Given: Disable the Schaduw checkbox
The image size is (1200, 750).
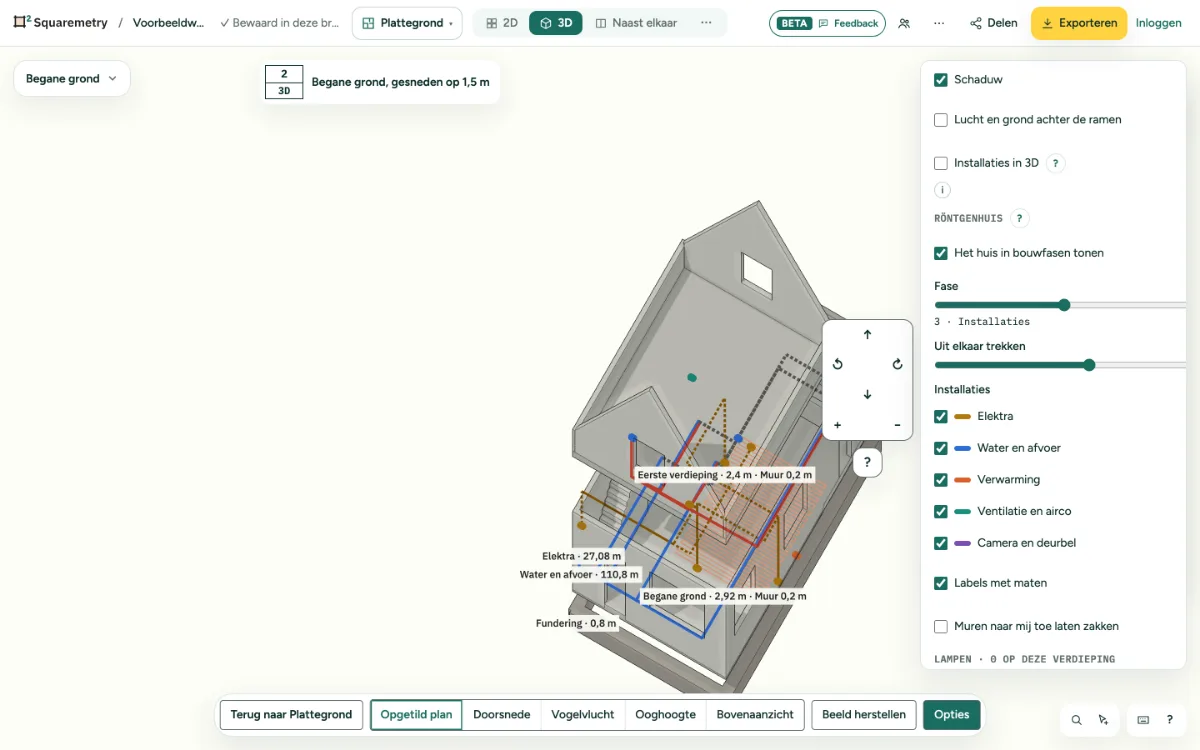Looking at the screenshot, I should click(941, 80).
